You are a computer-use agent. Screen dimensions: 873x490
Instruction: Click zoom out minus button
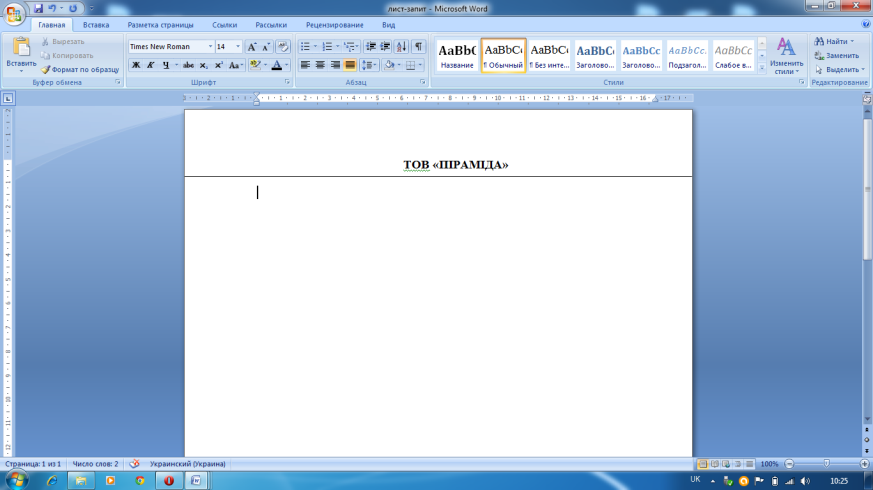click(789, 464)
